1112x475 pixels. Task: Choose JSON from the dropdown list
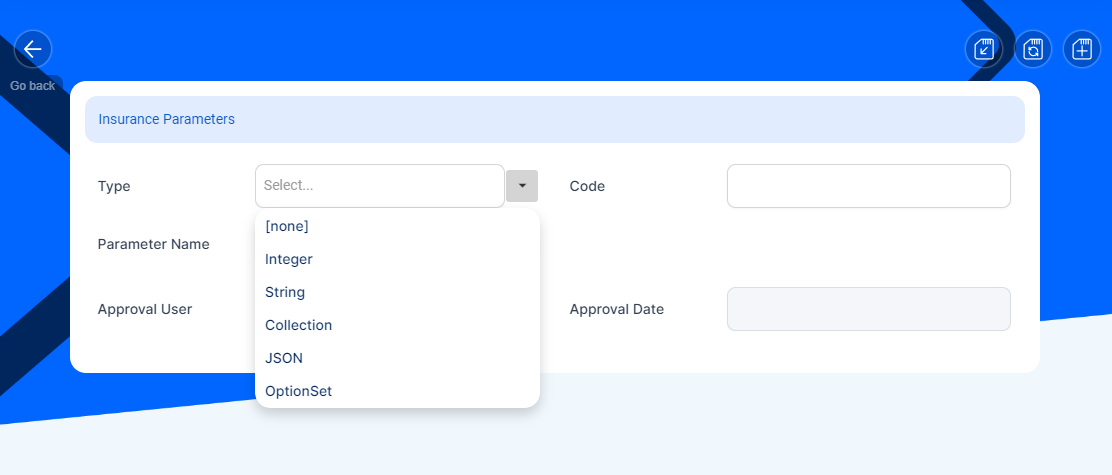click(x=284, y=358)
